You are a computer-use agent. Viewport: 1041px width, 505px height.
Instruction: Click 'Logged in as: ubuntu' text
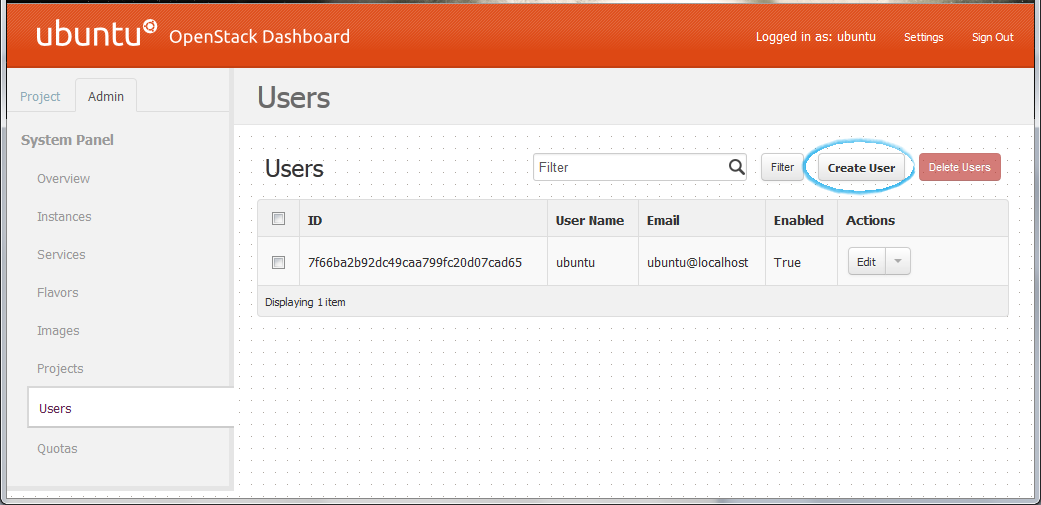[x=816, y=36]
